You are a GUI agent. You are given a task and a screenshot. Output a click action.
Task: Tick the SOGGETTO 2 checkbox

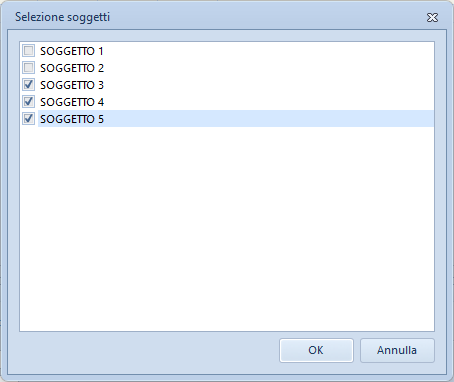[x=28, y=68]
